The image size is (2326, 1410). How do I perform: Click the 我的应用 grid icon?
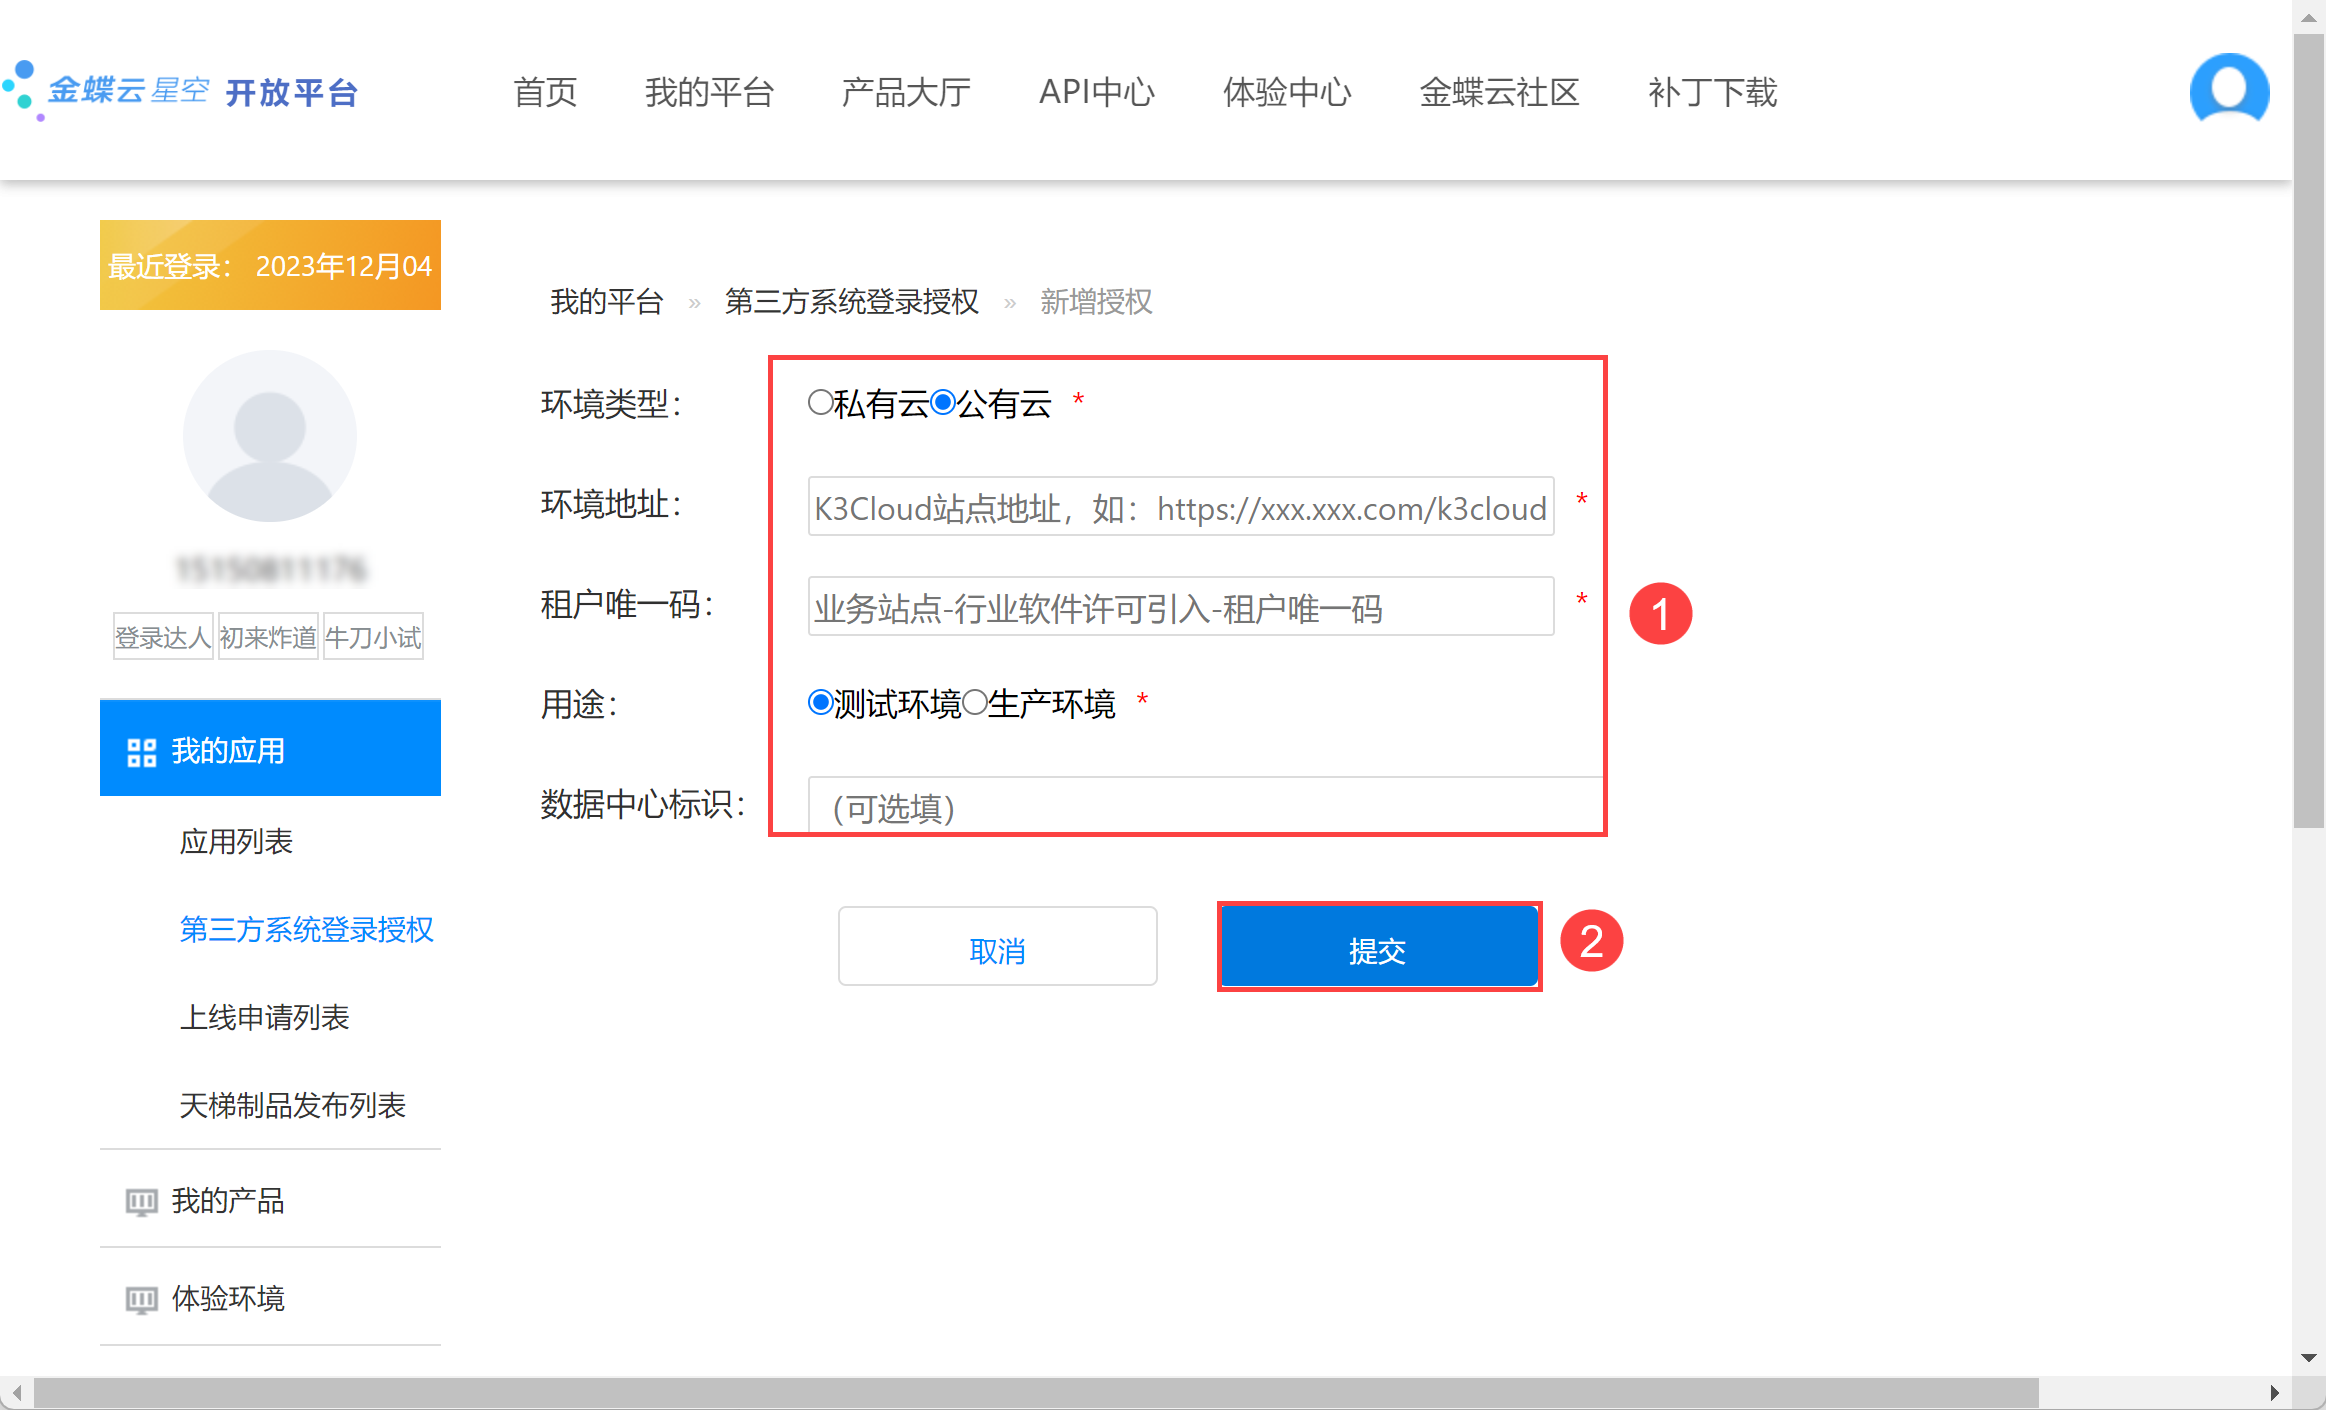[141, 752]
